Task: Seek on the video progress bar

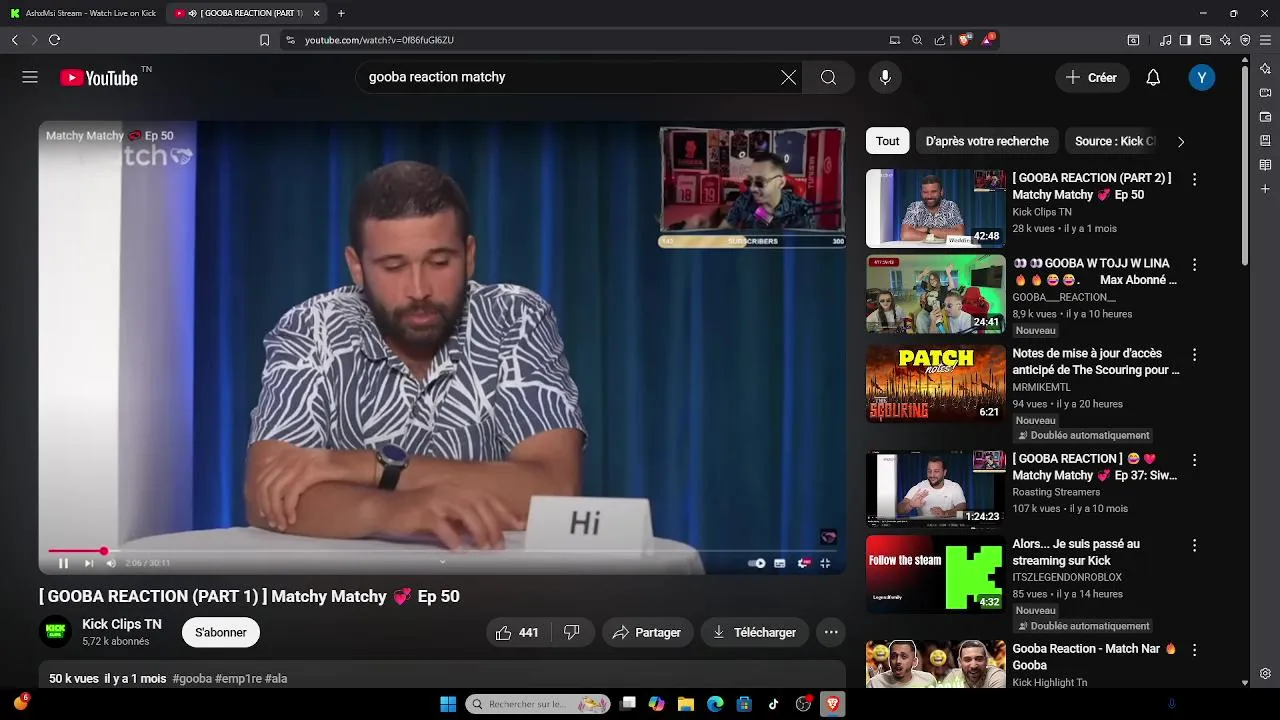Action: pyautogui.click(x=441, y=551)
